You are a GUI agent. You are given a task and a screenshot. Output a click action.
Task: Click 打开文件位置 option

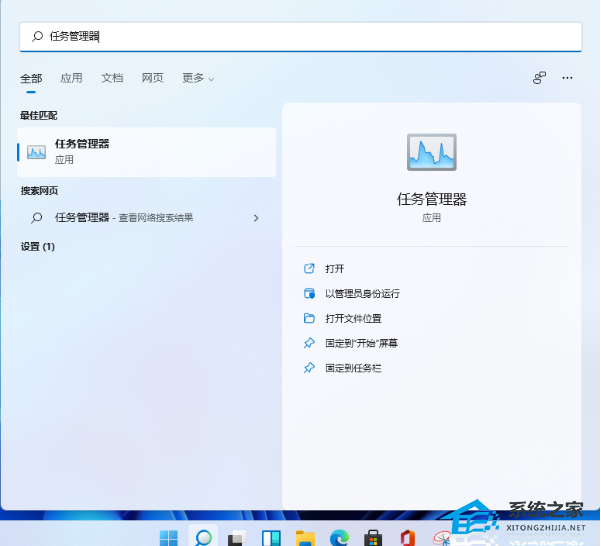pyautogui.click(x=353, y=319)
